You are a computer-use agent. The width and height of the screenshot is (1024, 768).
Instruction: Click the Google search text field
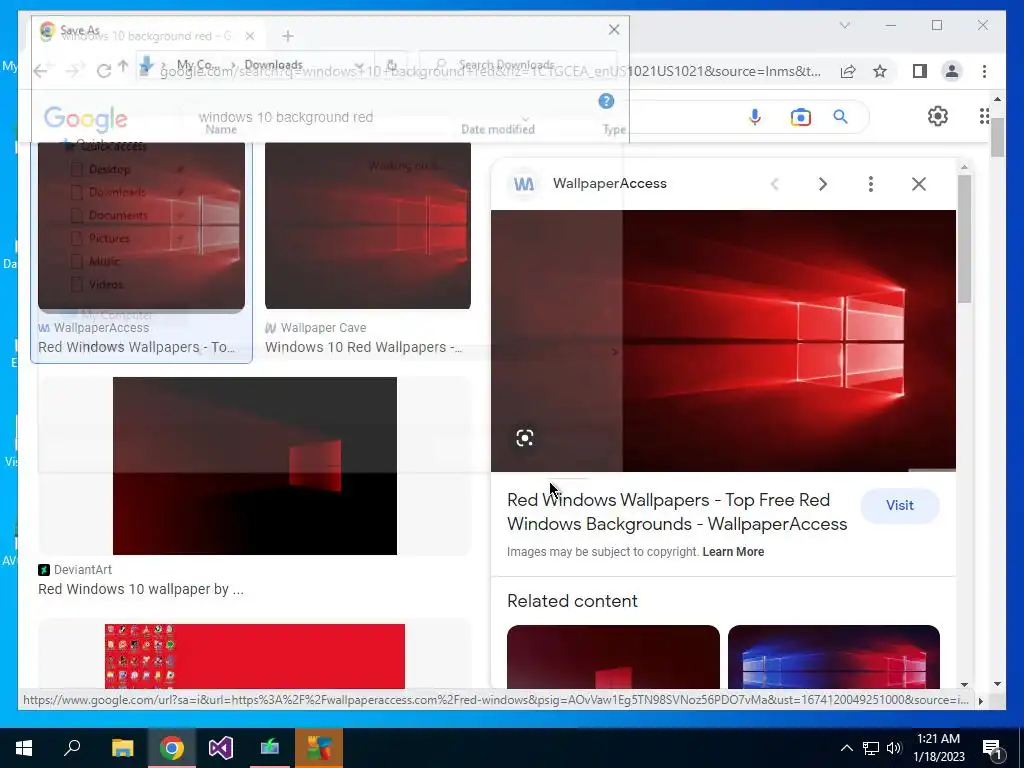point(457,117)
